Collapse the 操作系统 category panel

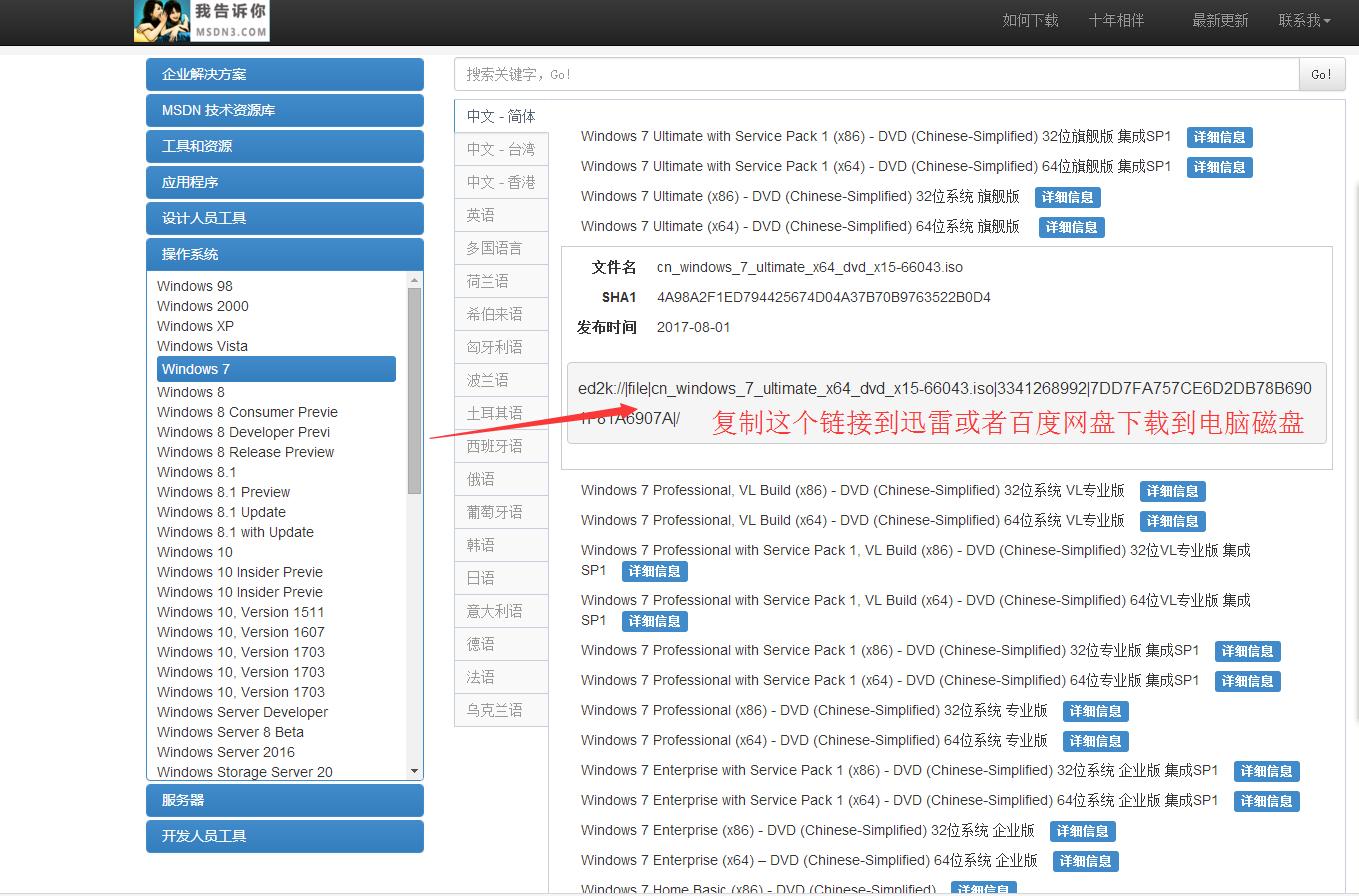(x=284, y=254)
